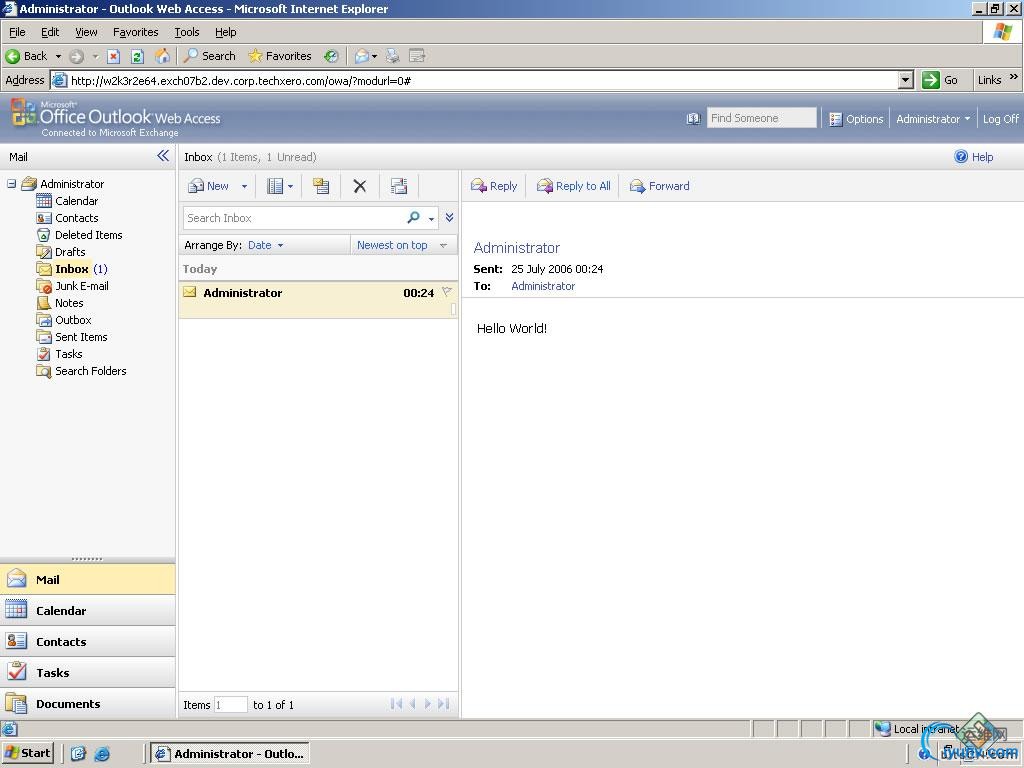Go to previous page of items
The image size is (1024, 768).
[412, 704]
